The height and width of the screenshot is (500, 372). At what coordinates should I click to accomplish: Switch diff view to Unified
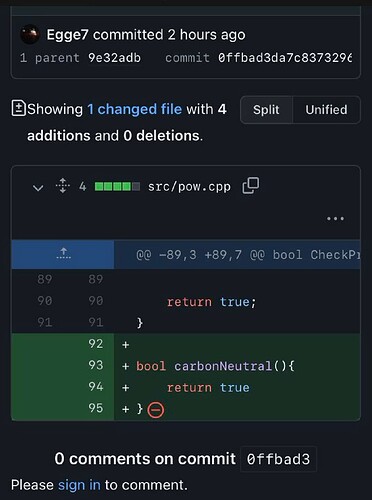[326, 110]
